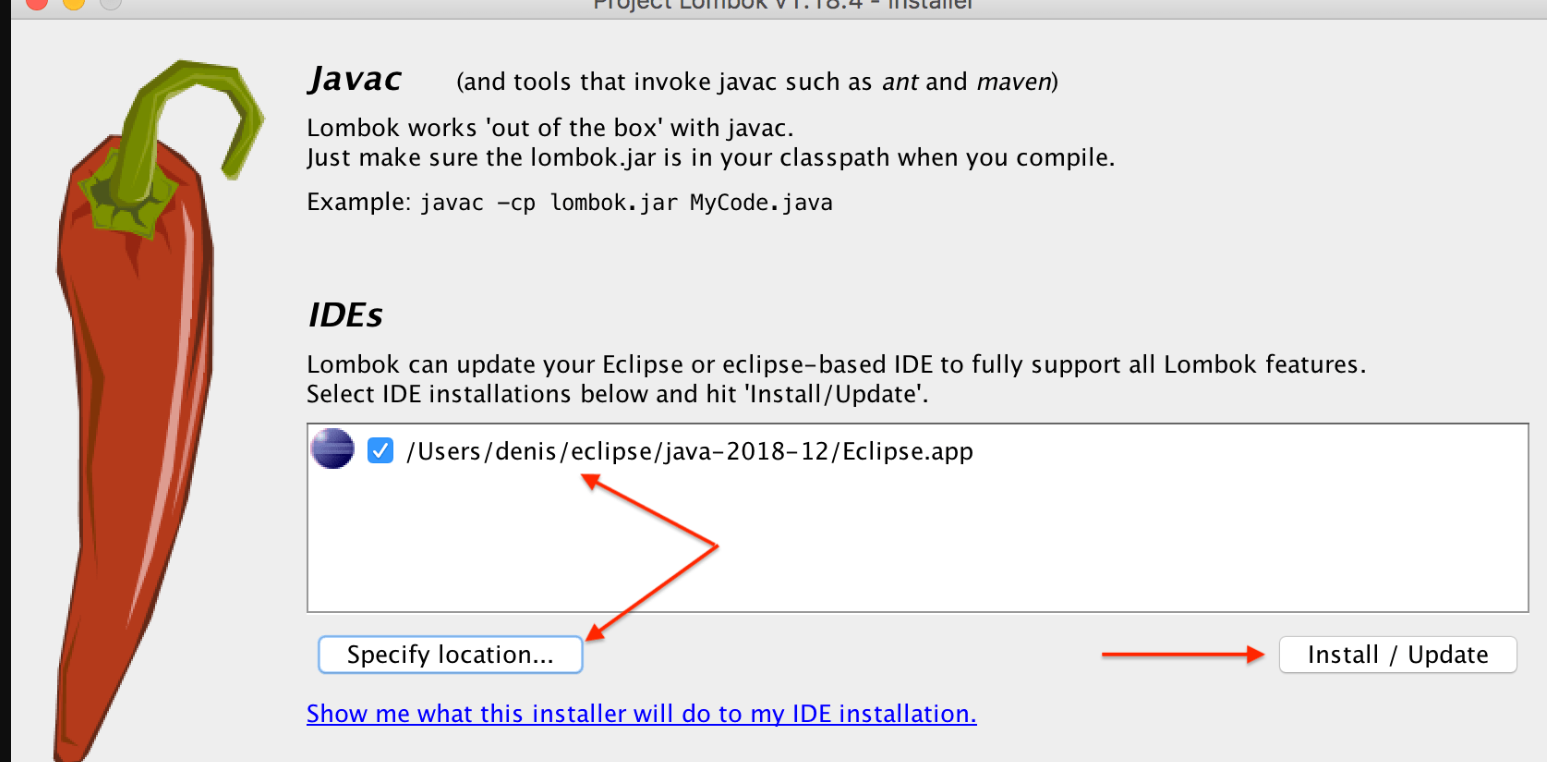Click "Select IDE installations below" instruction line

[x=618, y=393]
